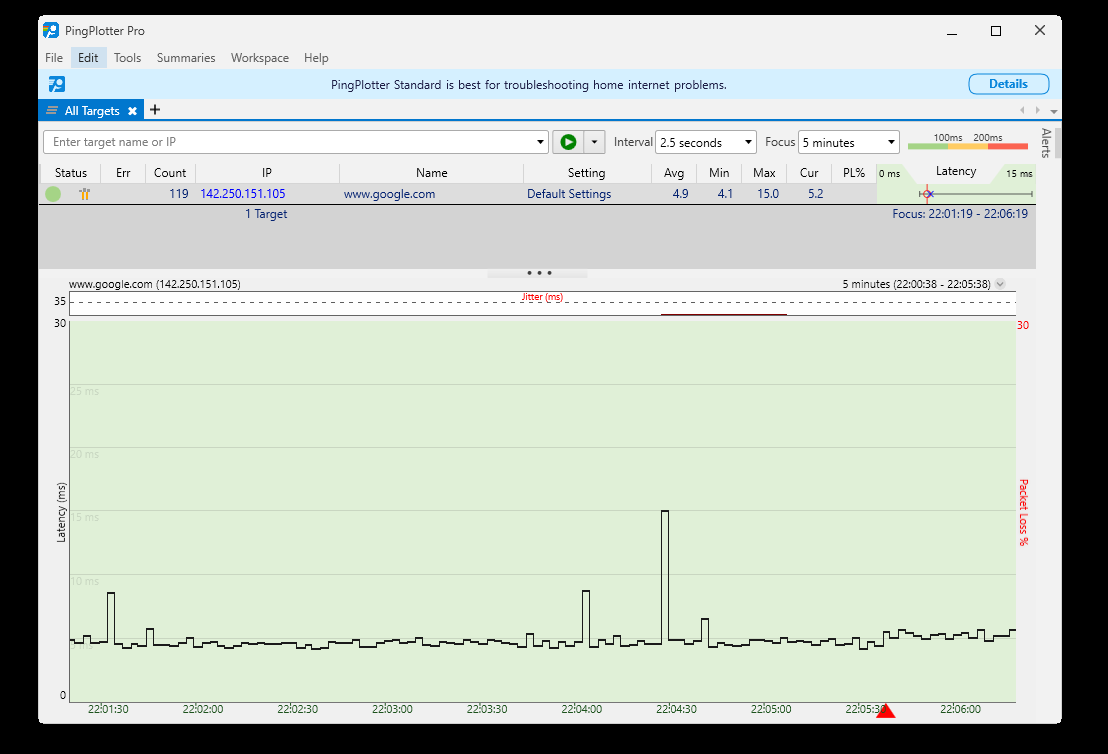This screenshot has height=754, width=1108.
Task: Click the Default Settings link for google.com
Action: click(569, 194)
